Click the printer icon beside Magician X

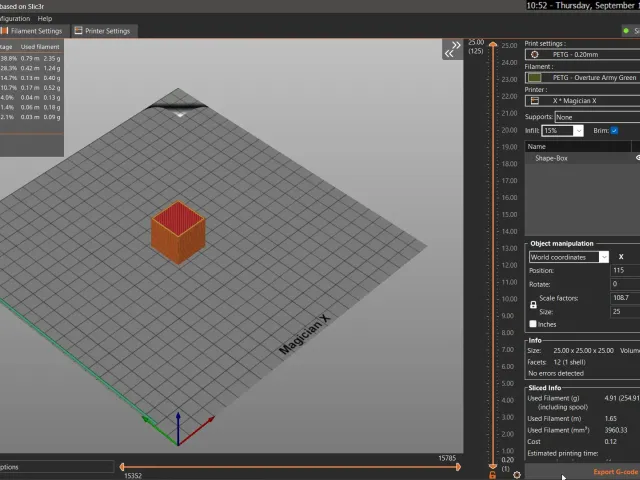point(535,101)
